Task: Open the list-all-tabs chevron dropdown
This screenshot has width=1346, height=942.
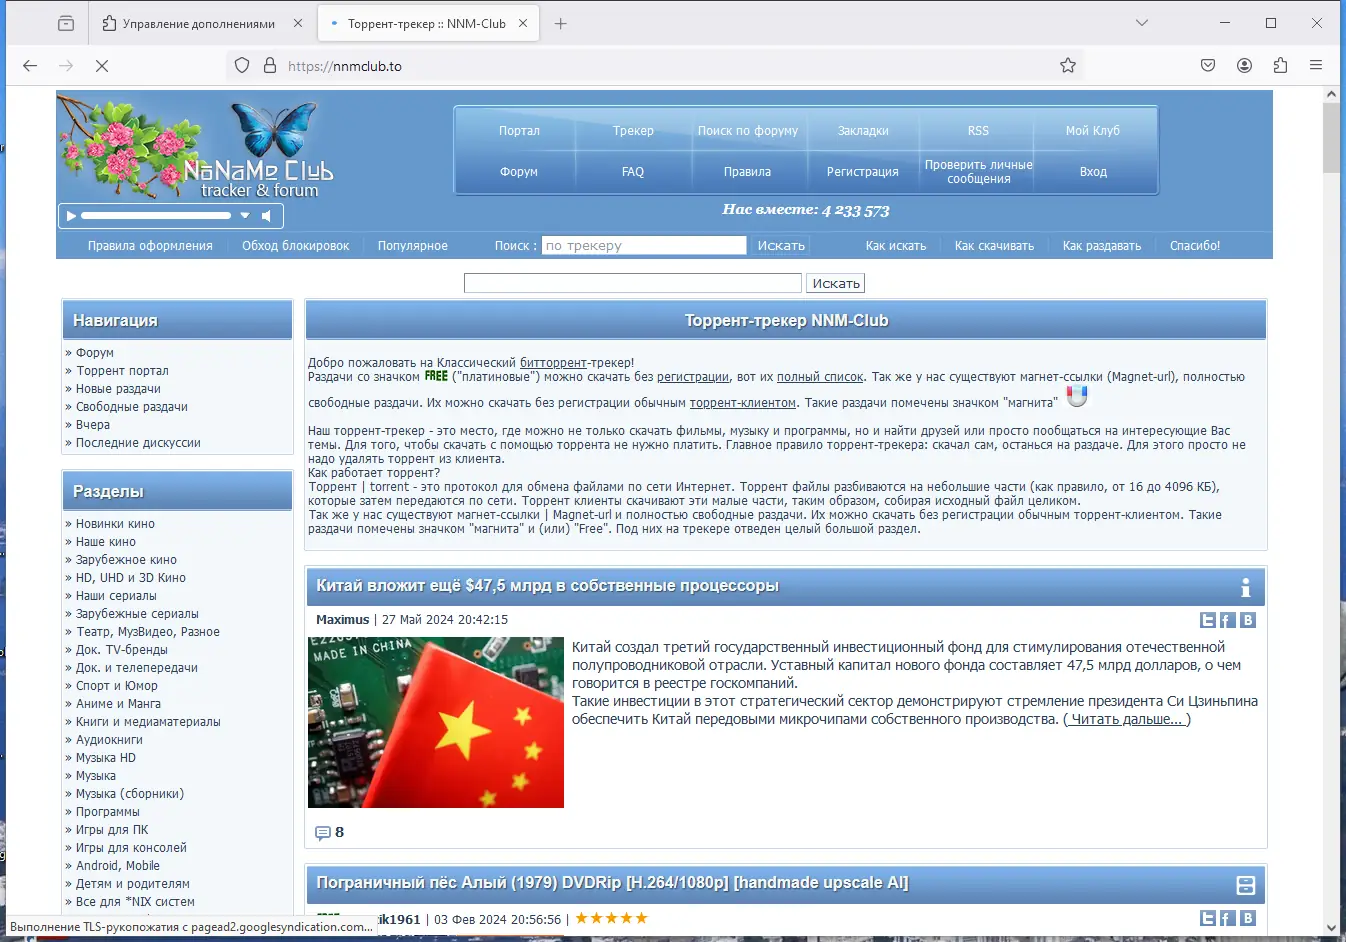Action: (1142, 23)
